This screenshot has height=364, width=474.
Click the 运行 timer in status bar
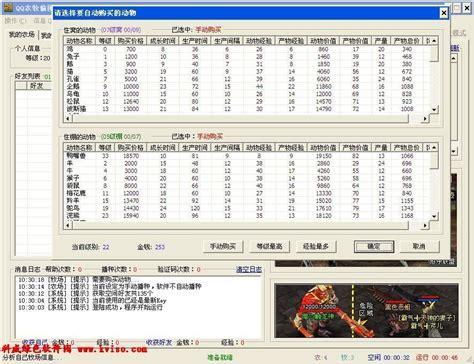coord(437,357)
